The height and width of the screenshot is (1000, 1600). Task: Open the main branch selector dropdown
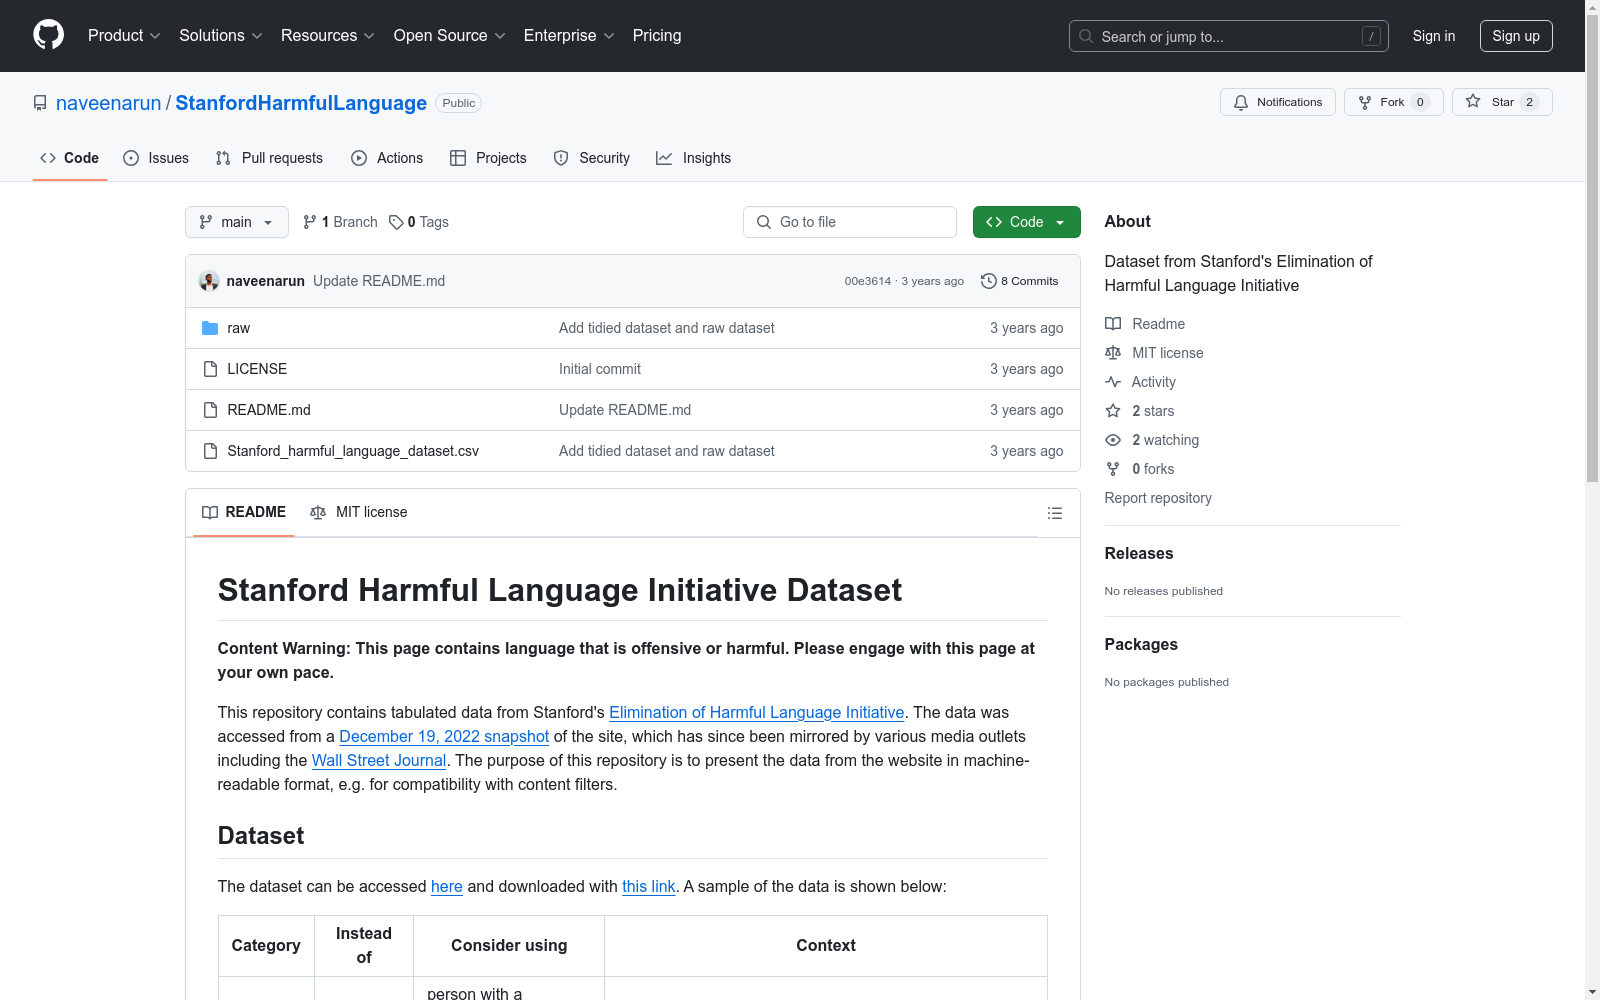click(x=237, y=222)
